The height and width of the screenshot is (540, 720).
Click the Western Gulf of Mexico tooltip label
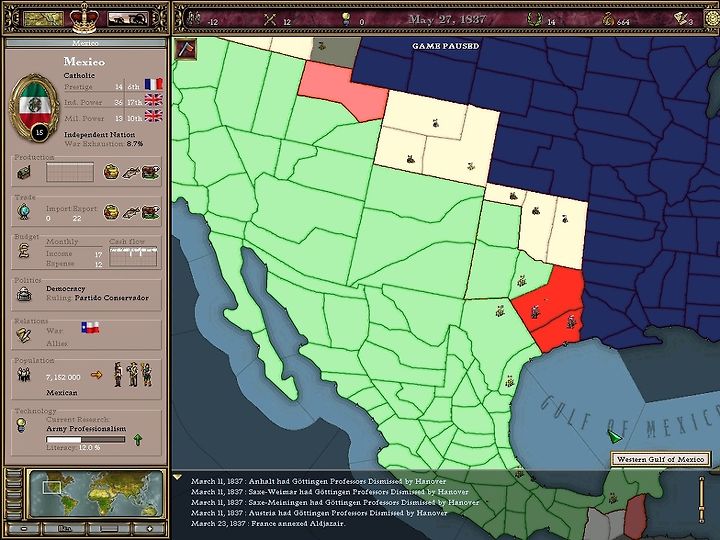point(660,459)
